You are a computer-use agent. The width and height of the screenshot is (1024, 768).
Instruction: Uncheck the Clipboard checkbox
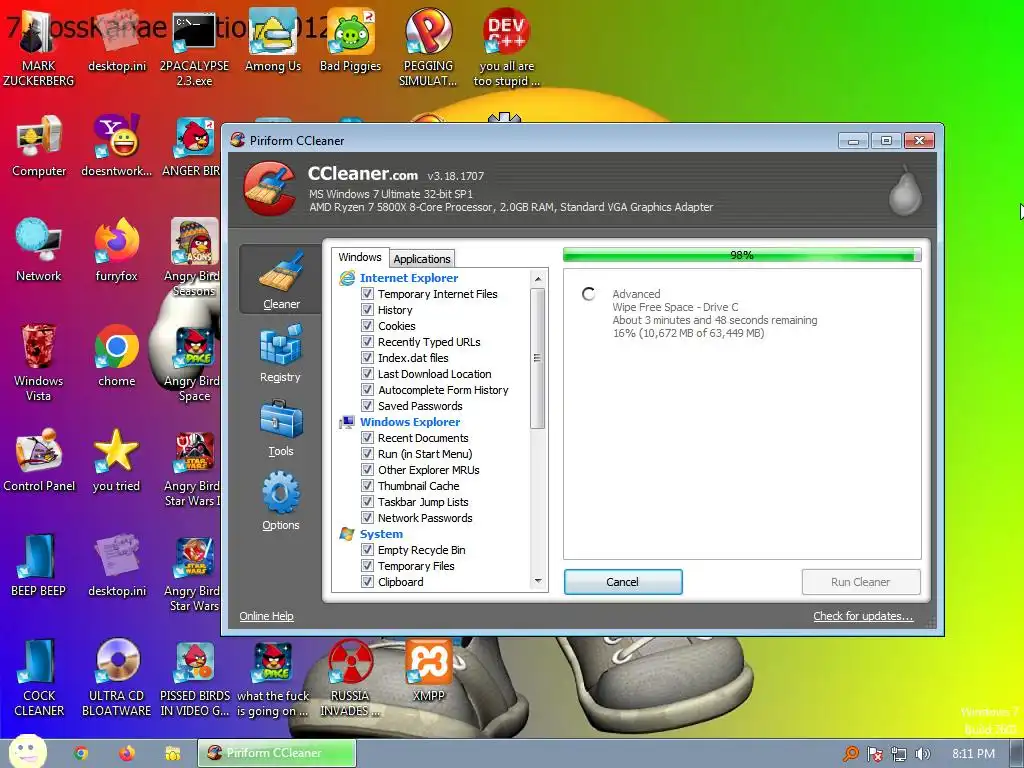pos(367,582)
